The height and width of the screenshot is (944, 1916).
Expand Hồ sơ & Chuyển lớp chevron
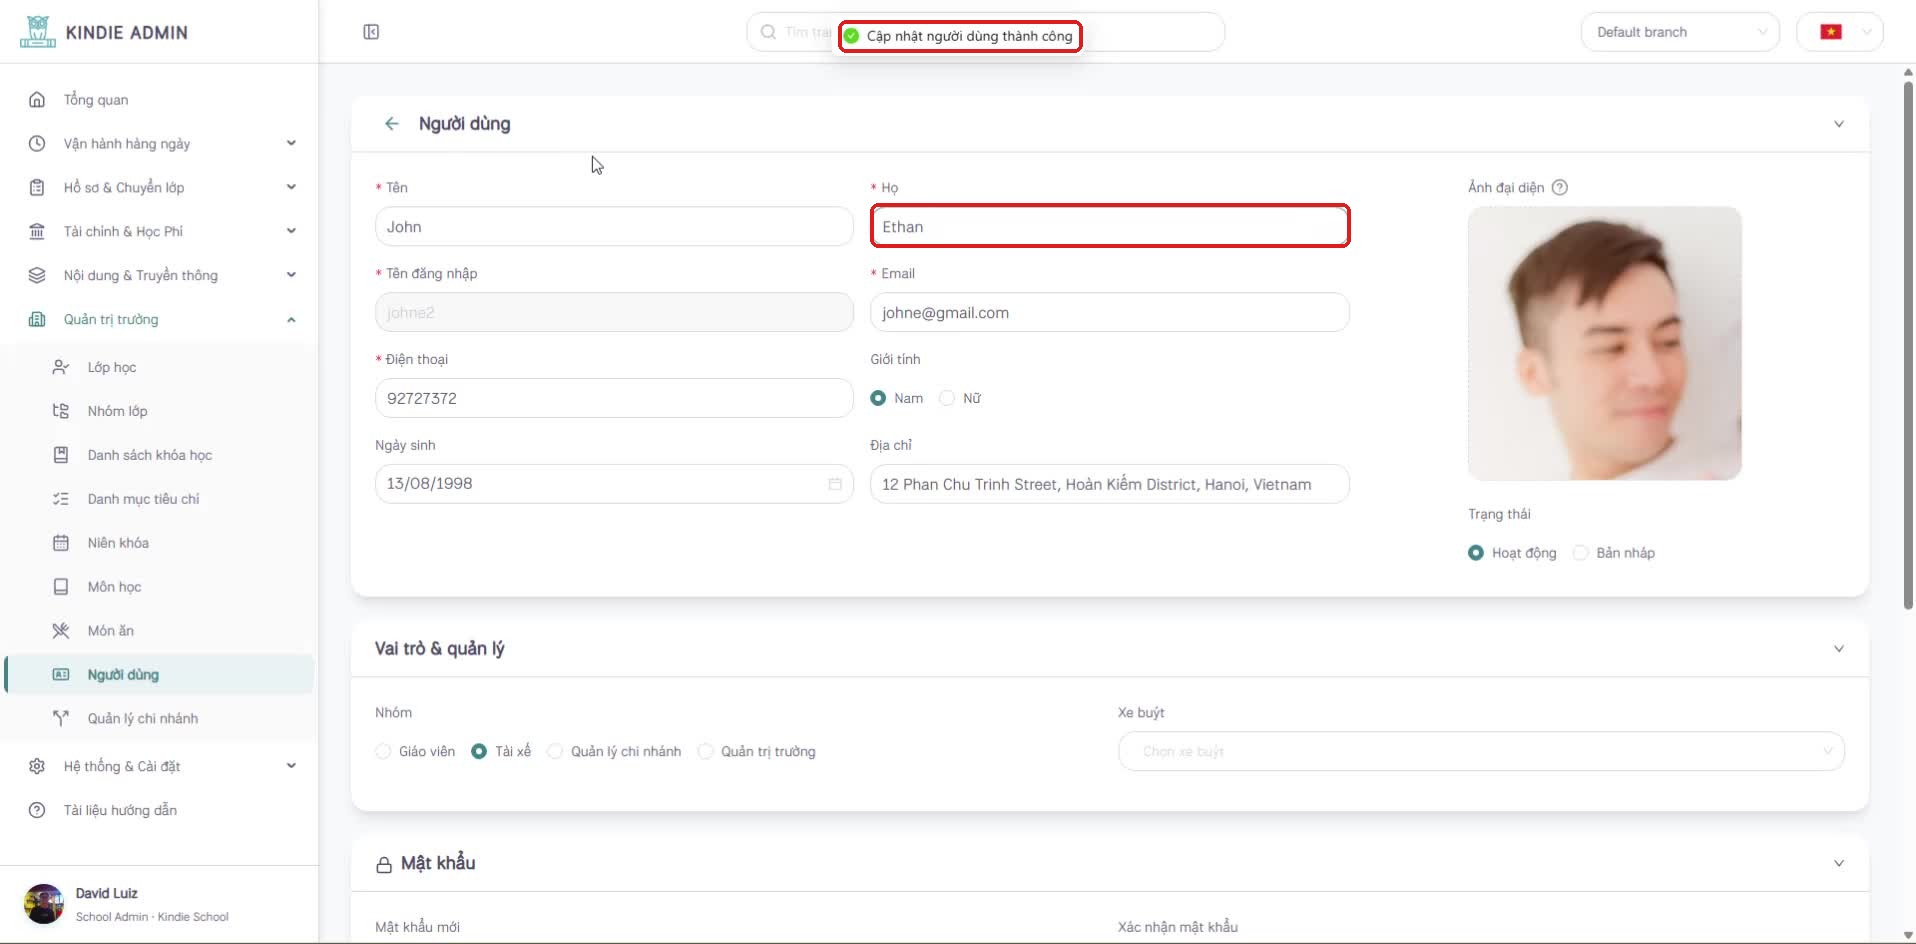click(x=291, y=187)
